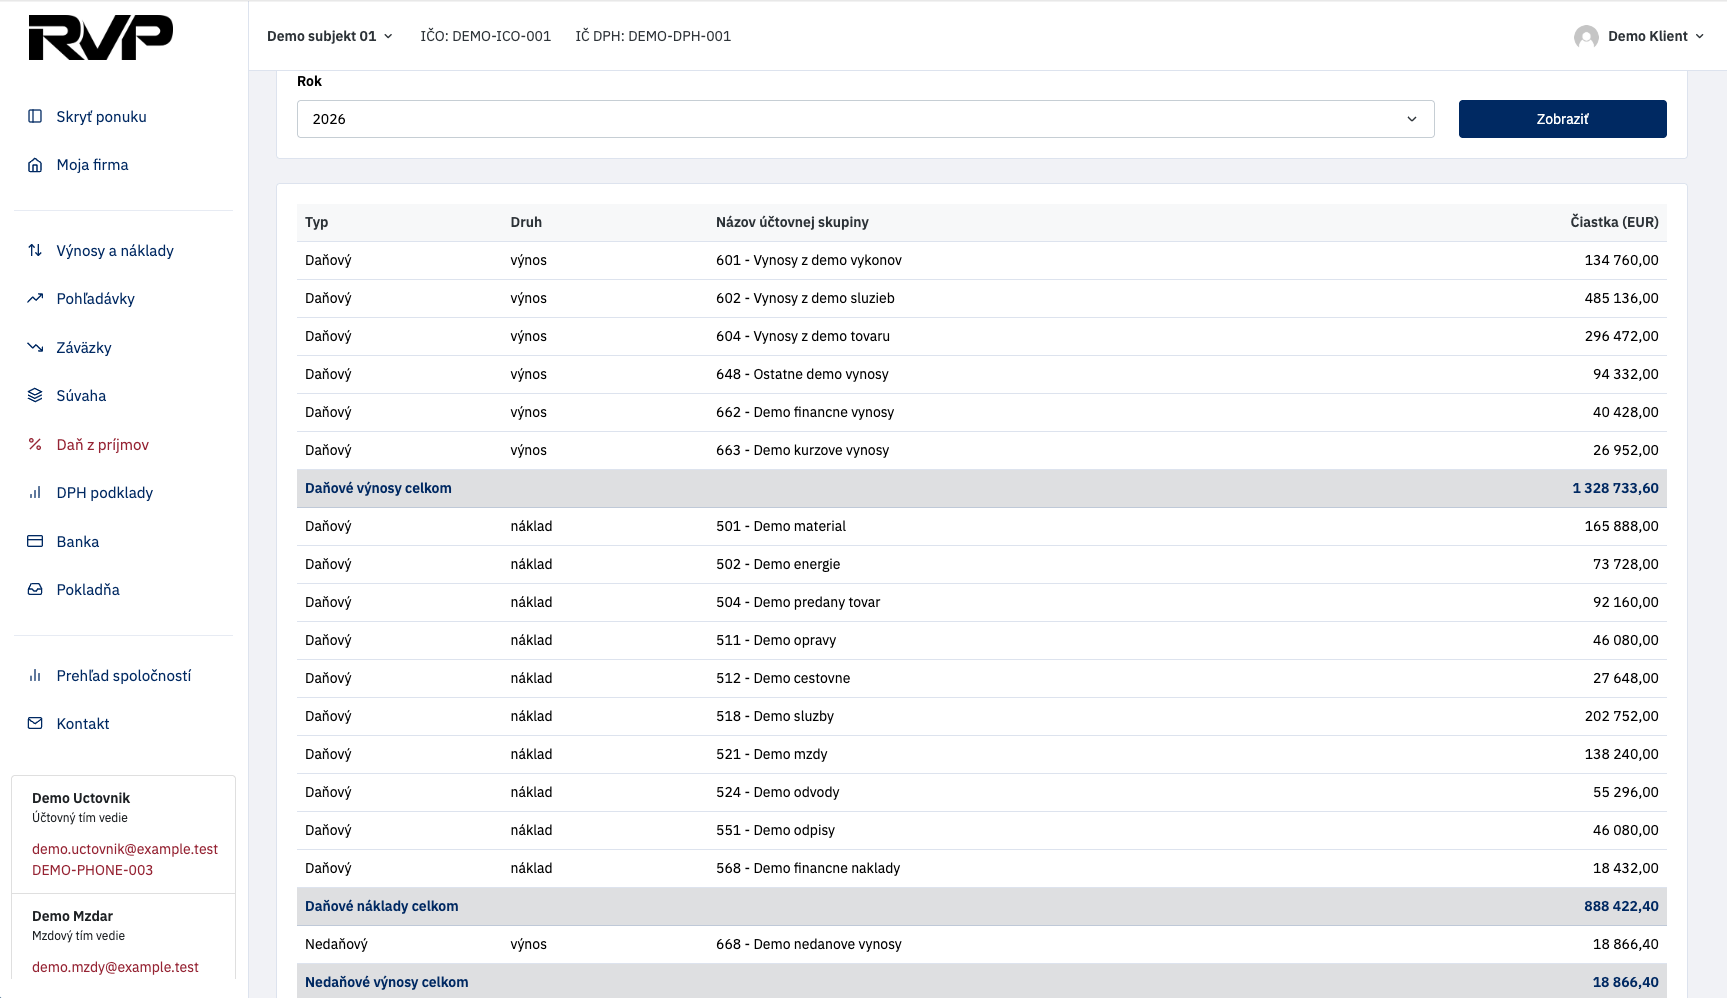The image size is (1727, 998).
Task: Click row 518 - Demo sluzby
Action: click(982, 716)
